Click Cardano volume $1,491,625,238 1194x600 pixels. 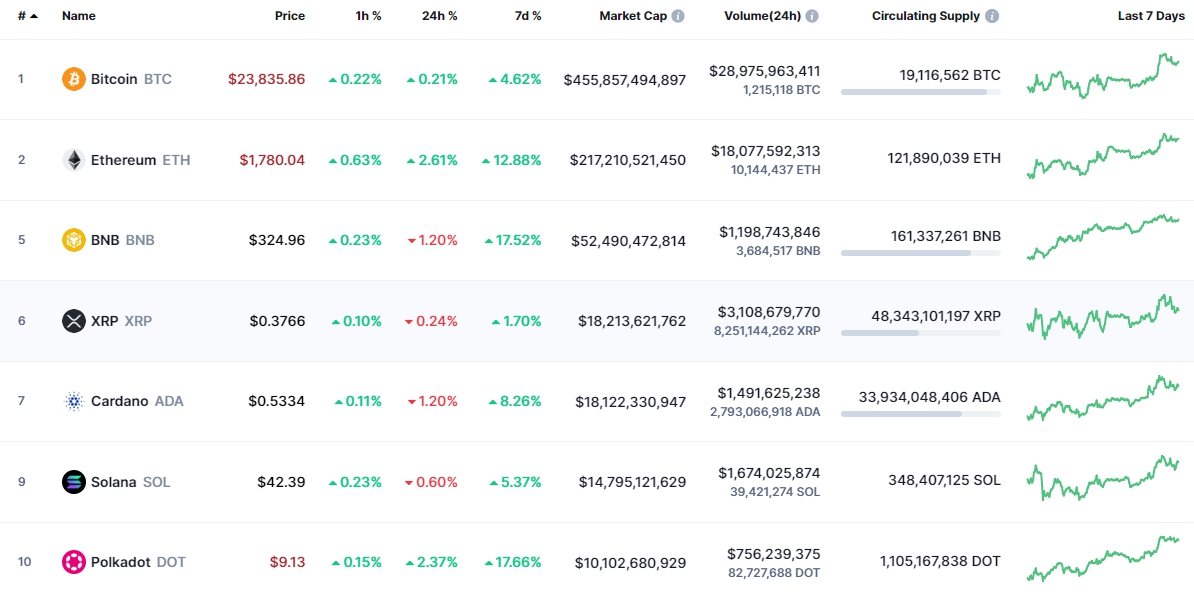click(x=769, y=393)
